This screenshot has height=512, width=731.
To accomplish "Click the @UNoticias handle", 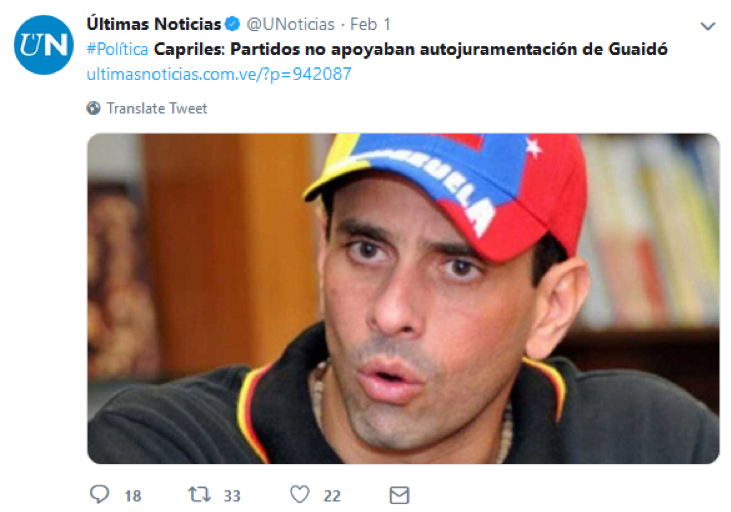I will (290, 24).
